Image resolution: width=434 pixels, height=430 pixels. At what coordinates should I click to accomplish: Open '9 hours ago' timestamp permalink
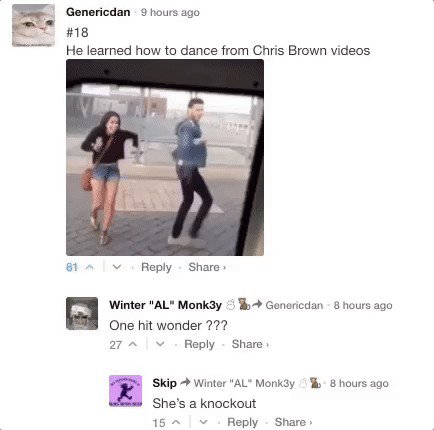coord(170,13)
